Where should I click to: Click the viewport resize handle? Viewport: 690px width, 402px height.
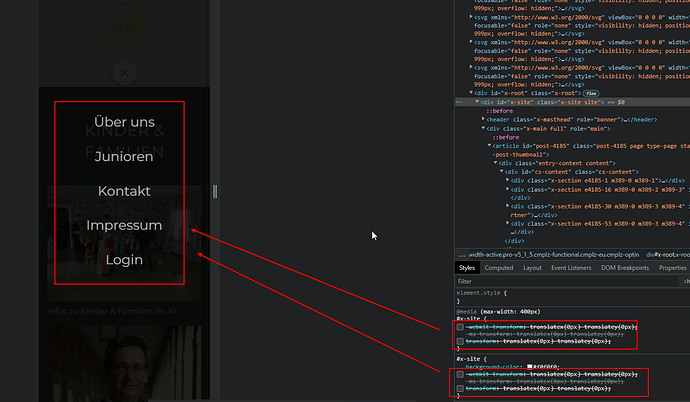(215, 191)
